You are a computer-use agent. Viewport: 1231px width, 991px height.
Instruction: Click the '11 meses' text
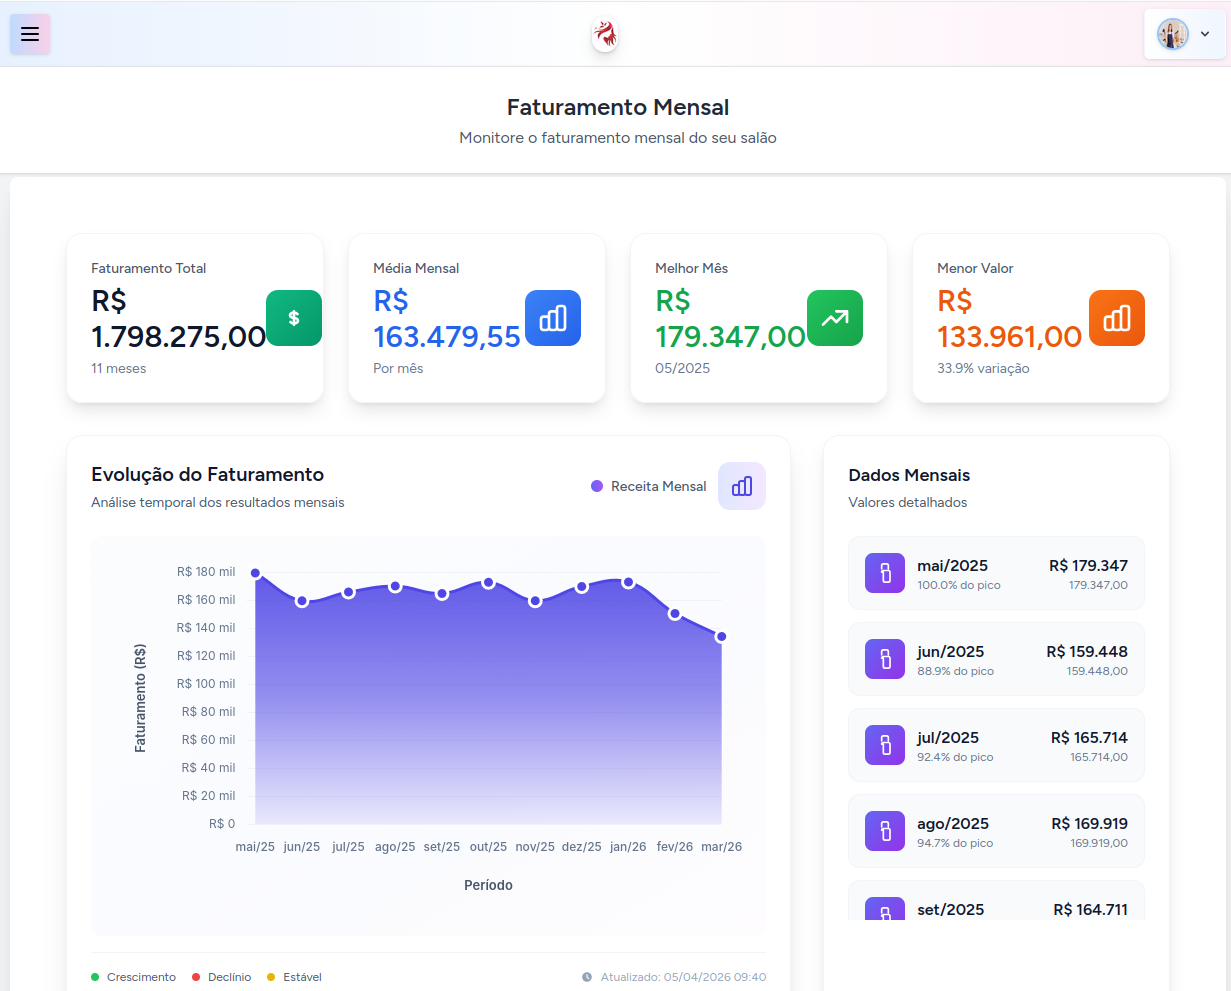119,368
